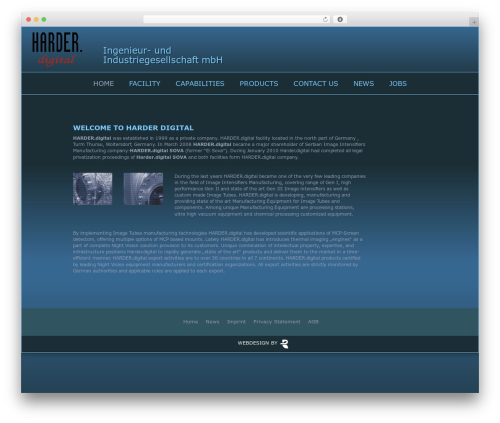Click the Ingenieur- und Industriegesellschaft mbH tagline
The image size is (500, 423).
pyautogui.click(x=163, y=55)
